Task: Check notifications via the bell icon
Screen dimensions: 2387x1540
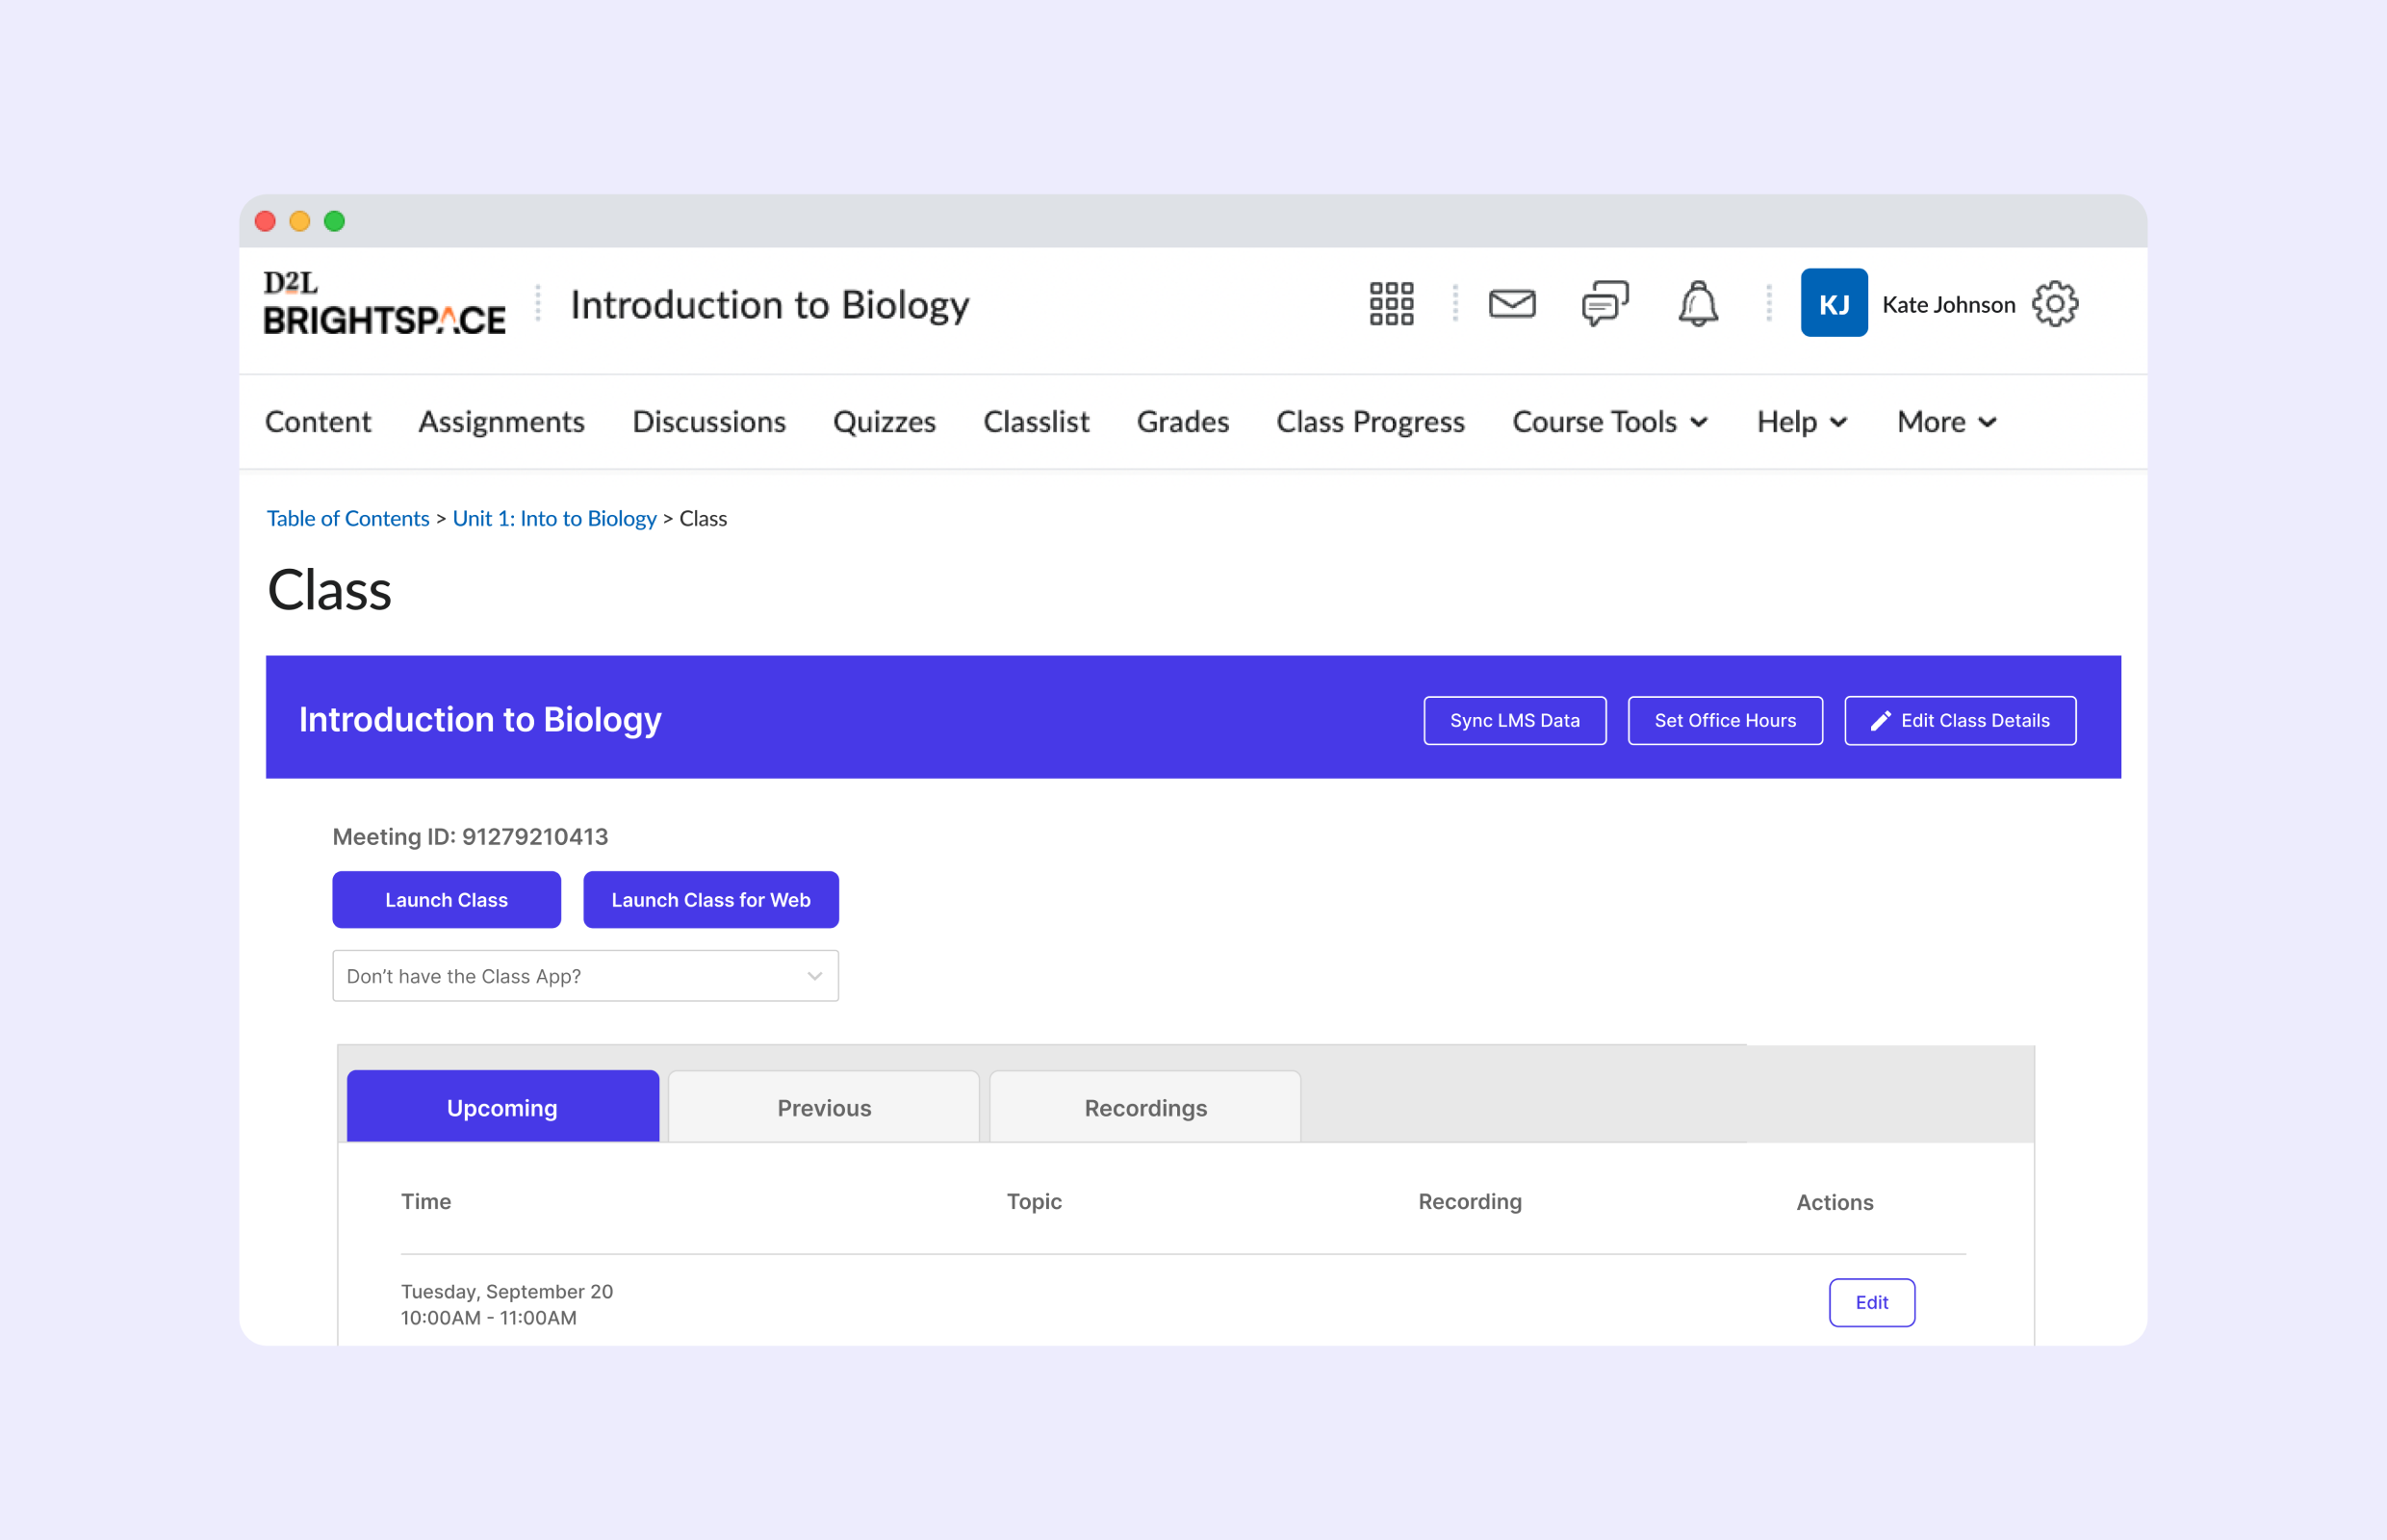Action: (x=1697, y=304)
